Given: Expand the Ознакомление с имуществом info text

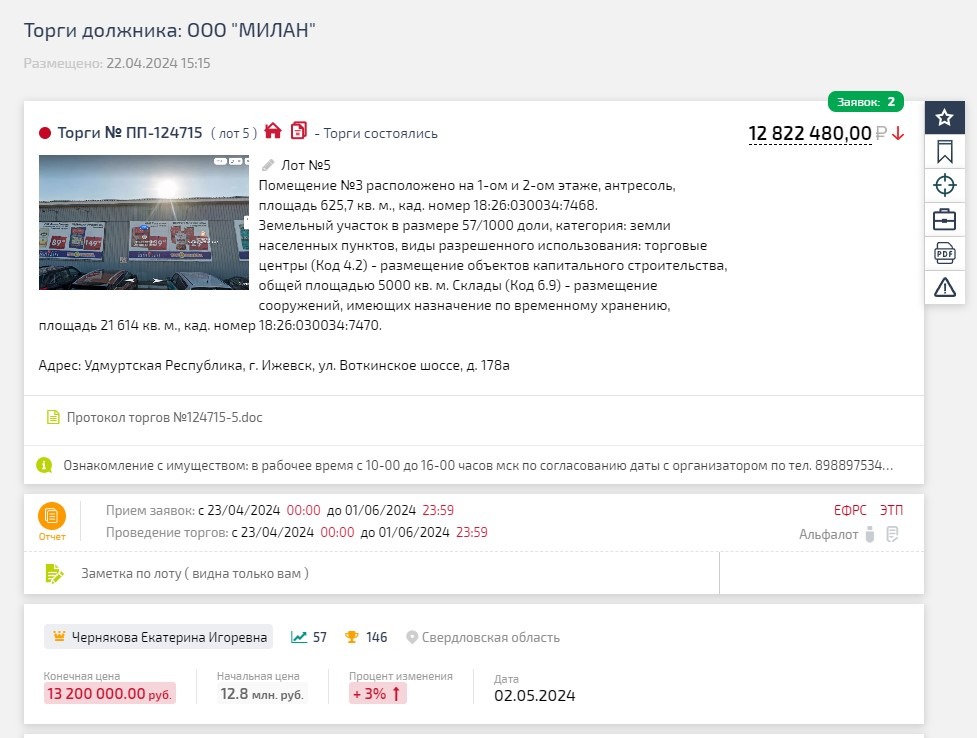Looking at the screenshot, I should 478,465.
